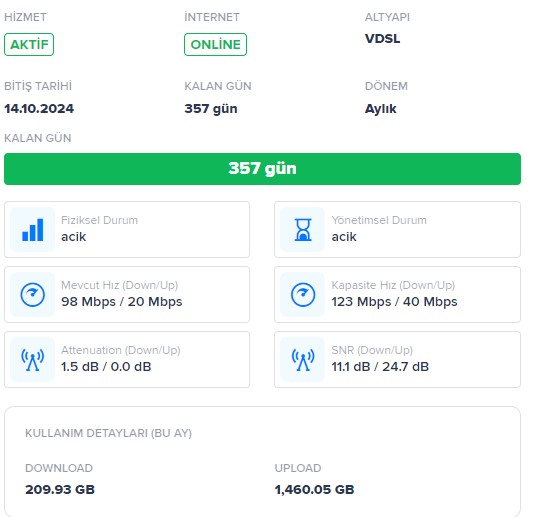This screenshot has height=517, width=538.
Task: Click the bar chart icon for Fiziksel Durum
Action: click(33, 230)
